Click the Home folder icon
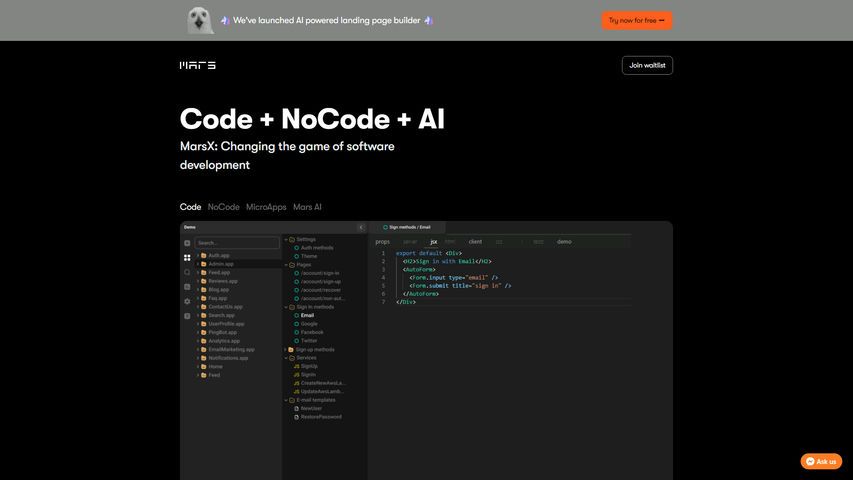This screenshot has width=853, height=480. point(203,366)
